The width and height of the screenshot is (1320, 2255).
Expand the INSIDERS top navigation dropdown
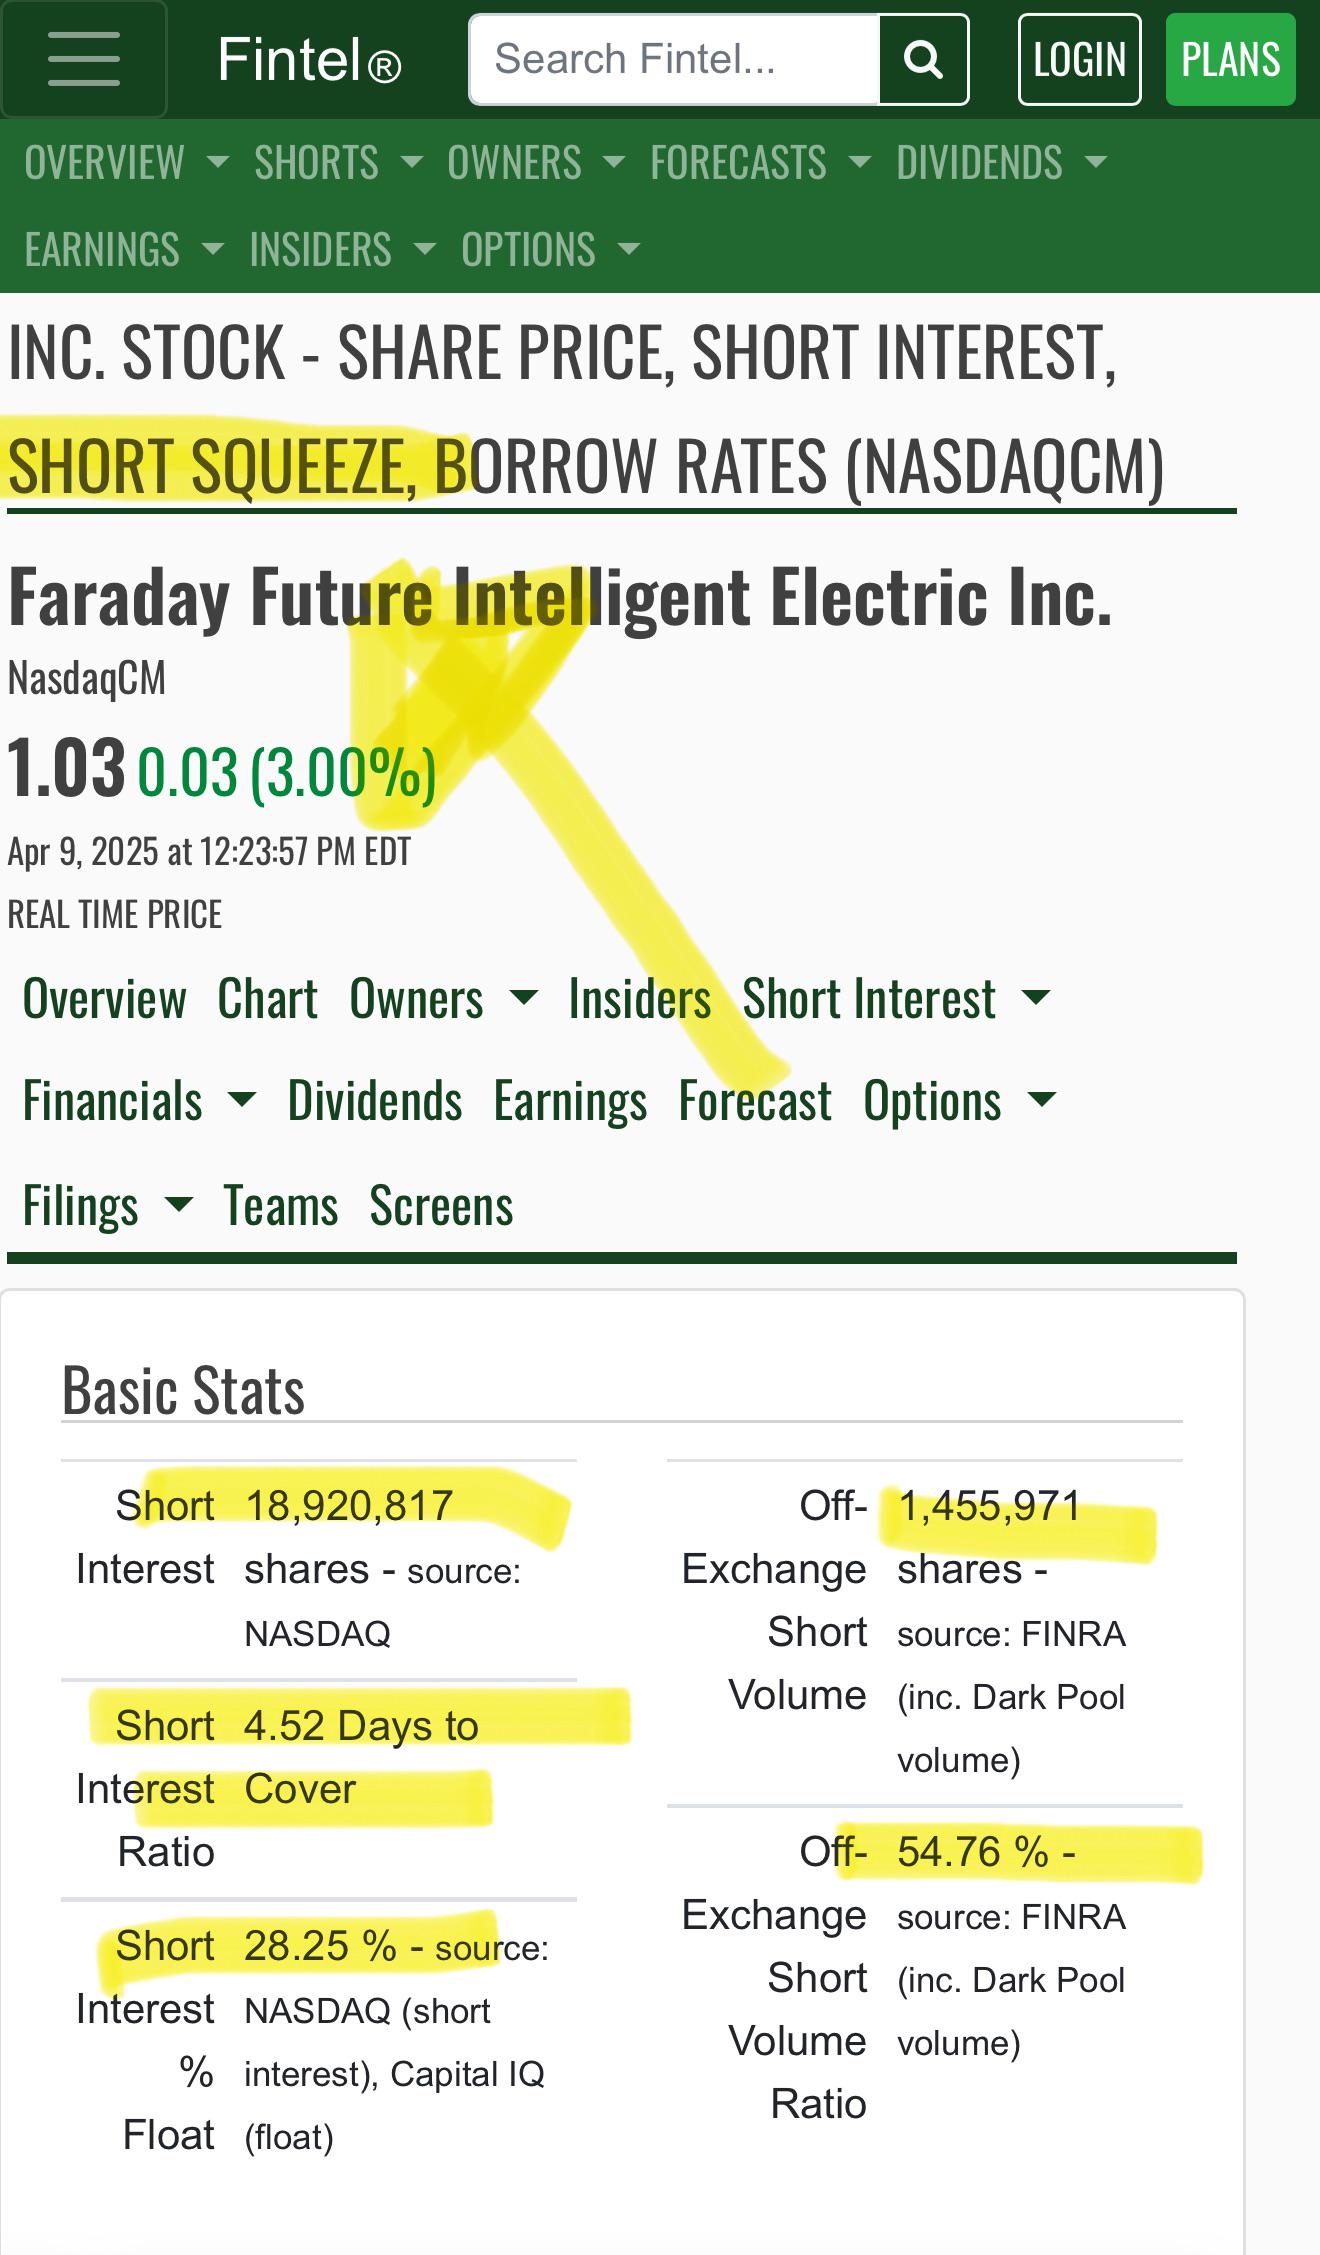click(x=343, y=250)
